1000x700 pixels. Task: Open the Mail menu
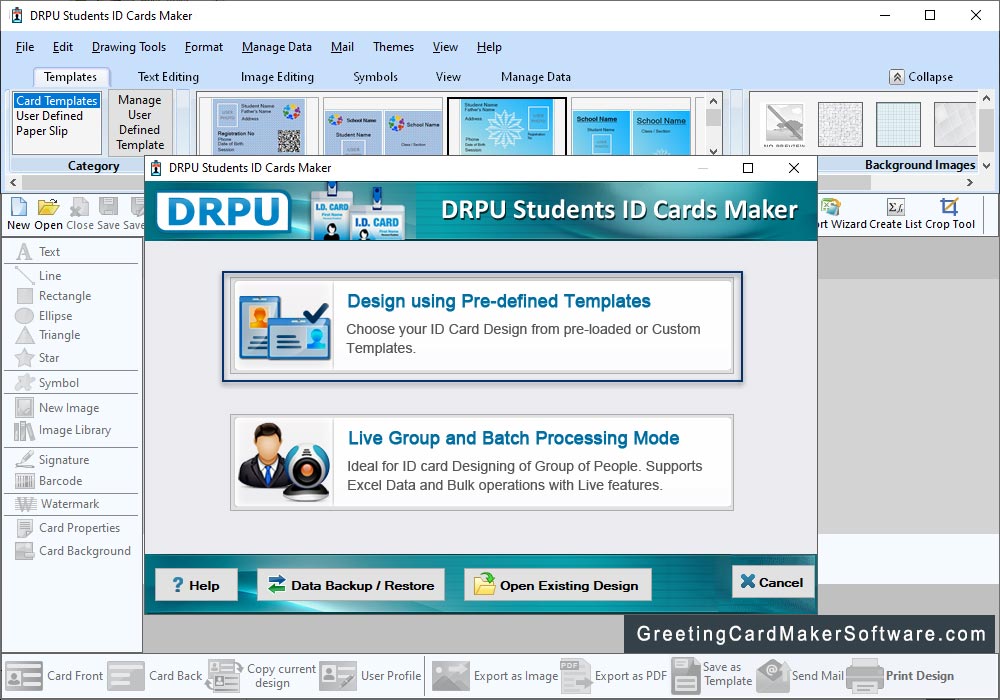tap(342, 47)
